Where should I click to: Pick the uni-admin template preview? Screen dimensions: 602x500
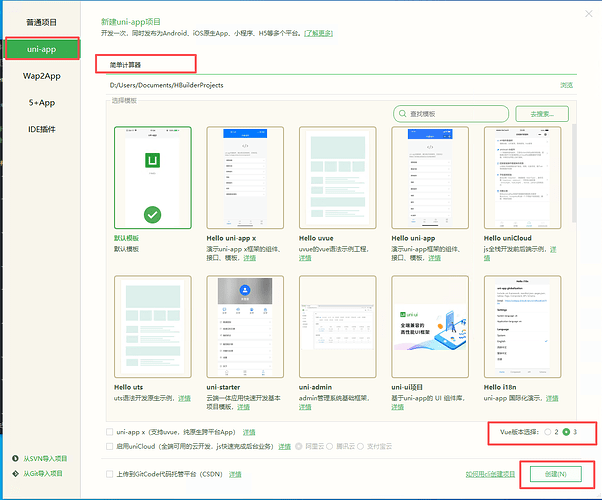[x=338, y=328]
